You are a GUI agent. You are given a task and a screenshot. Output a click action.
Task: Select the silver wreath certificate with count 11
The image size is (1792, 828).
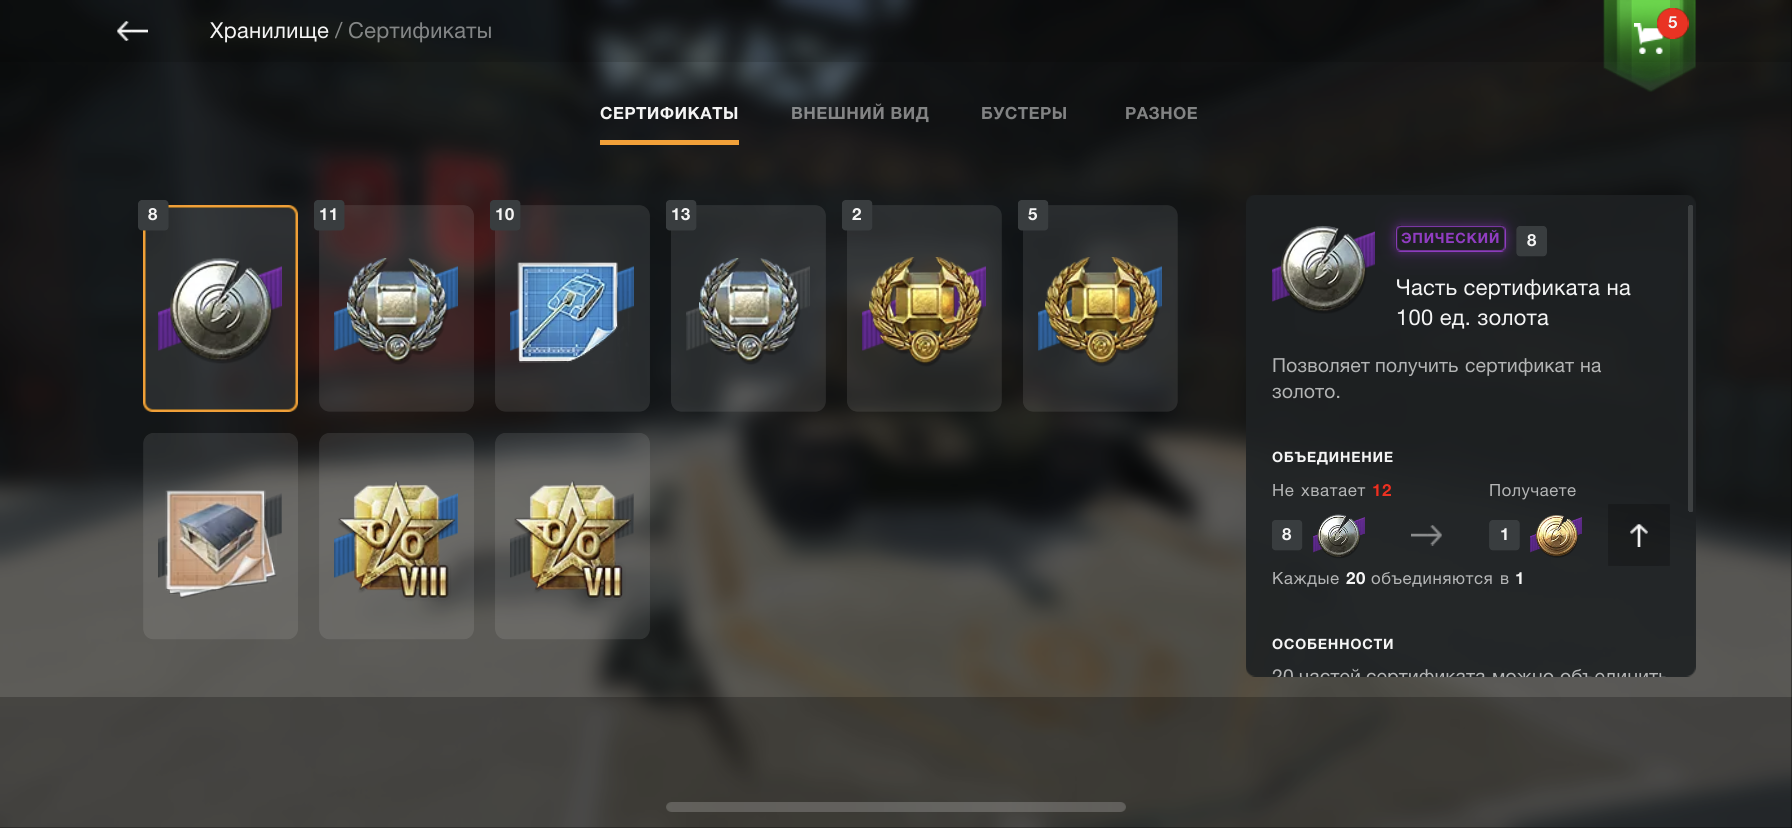[x=396, y=308]
